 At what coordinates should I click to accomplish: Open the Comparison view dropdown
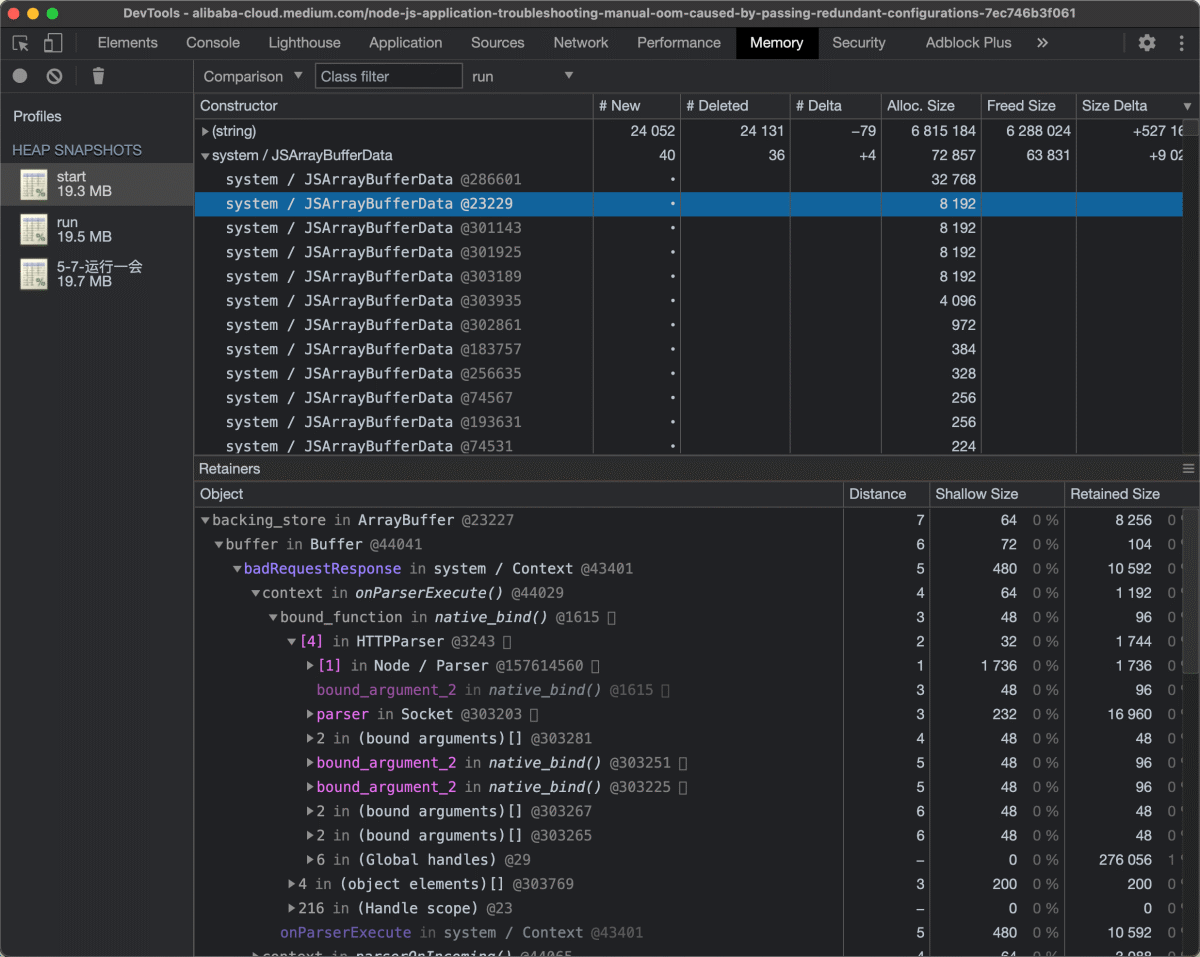(x=253, y=76)
